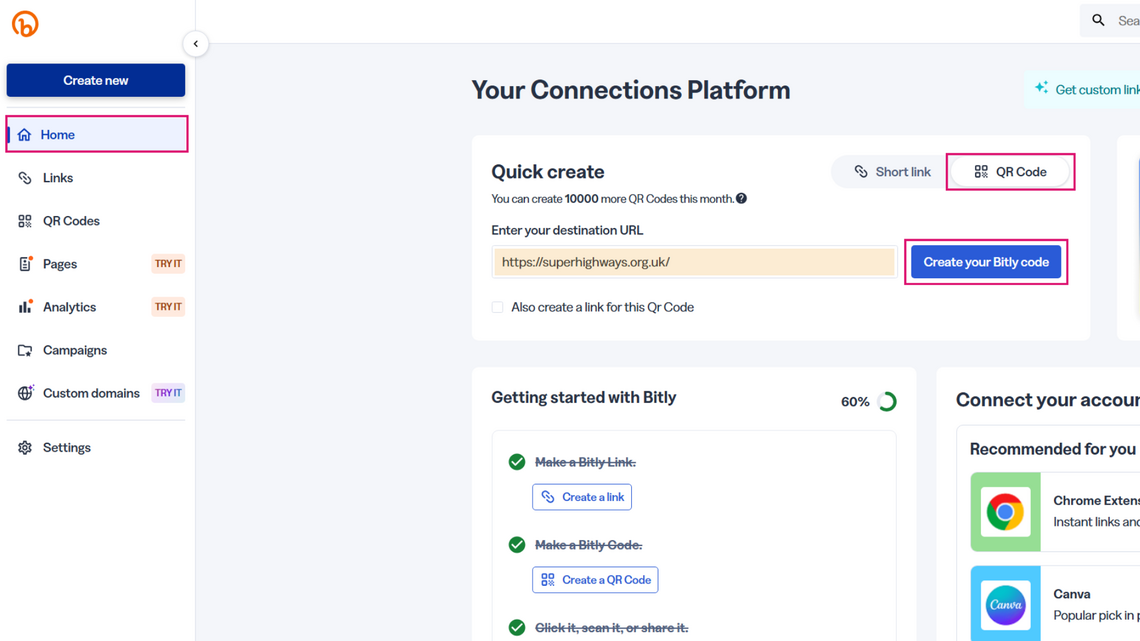
Task: Click Create your Bitly code button
Action: pos(985,262)
